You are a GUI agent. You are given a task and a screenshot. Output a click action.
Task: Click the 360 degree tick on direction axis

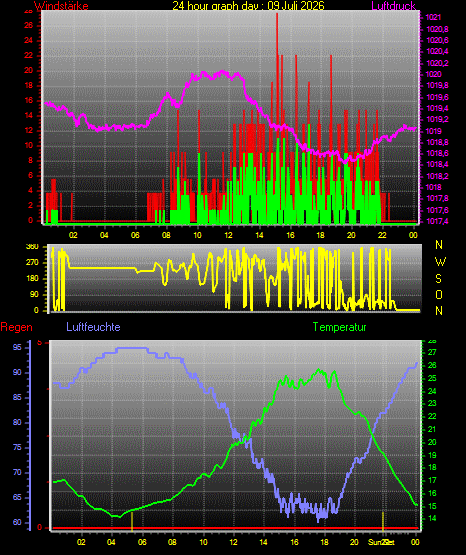(x=33, y=247)
